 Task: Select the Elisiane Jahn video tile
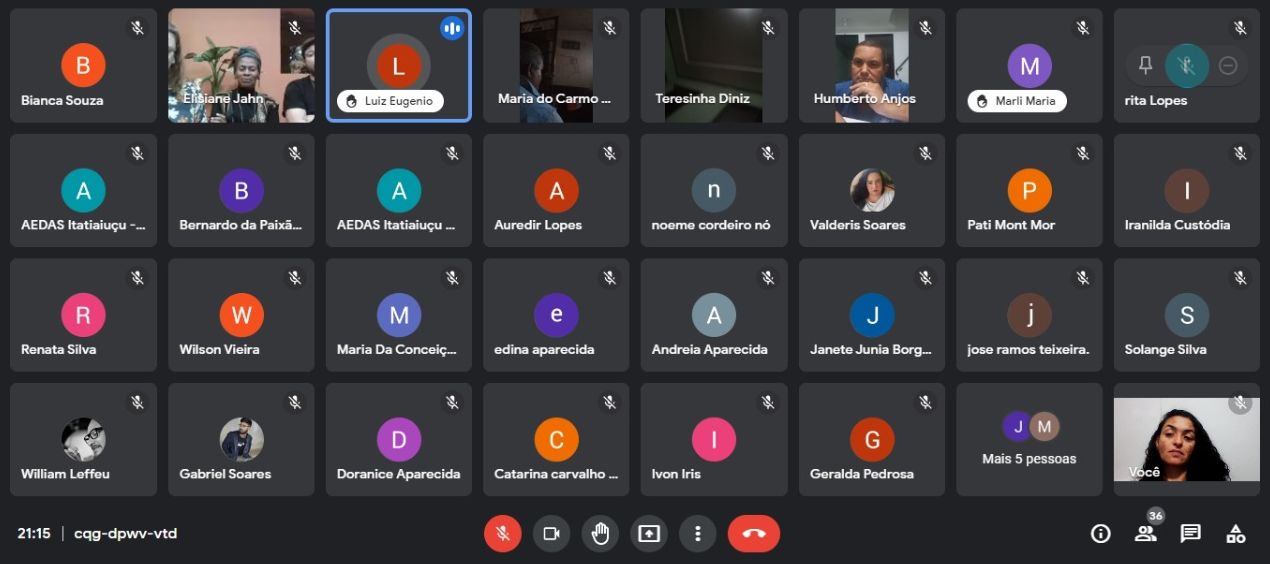click(x=241, y=65)
